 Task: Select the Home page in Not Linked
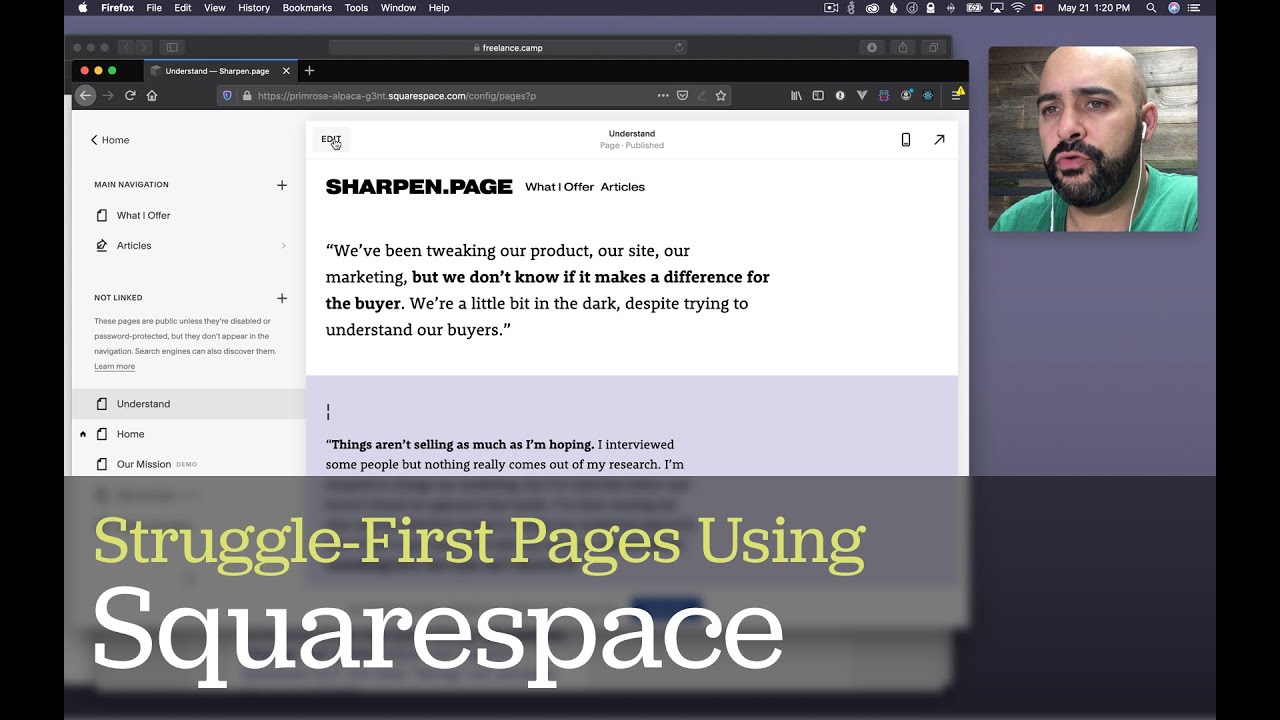188,434
